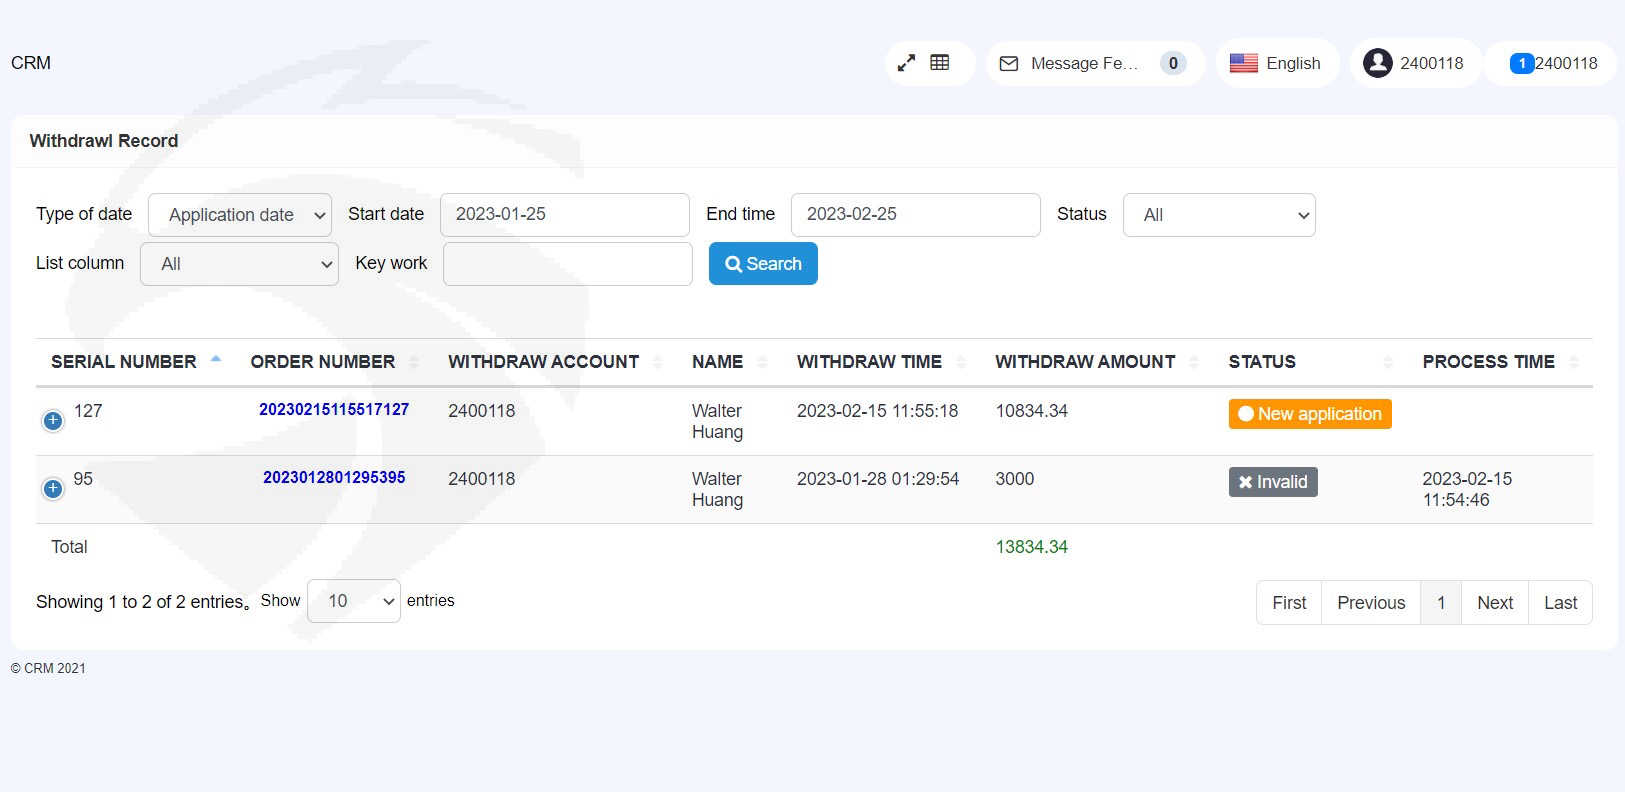Click the Key work text field

[x=567, y=264]
